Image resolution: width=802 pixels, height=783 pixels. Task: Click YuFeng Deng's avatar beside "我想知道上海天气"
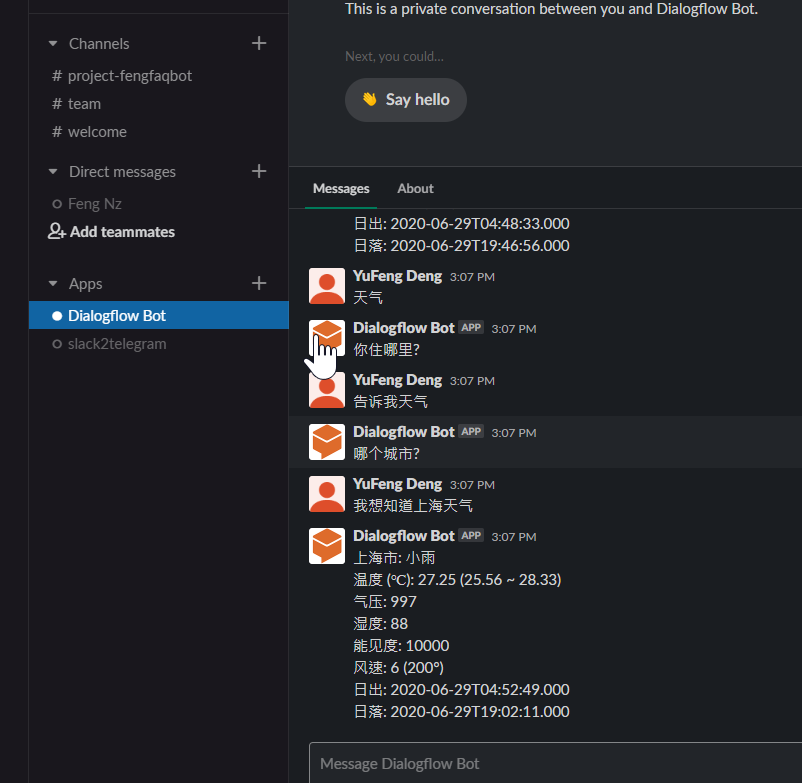point(327,494)
